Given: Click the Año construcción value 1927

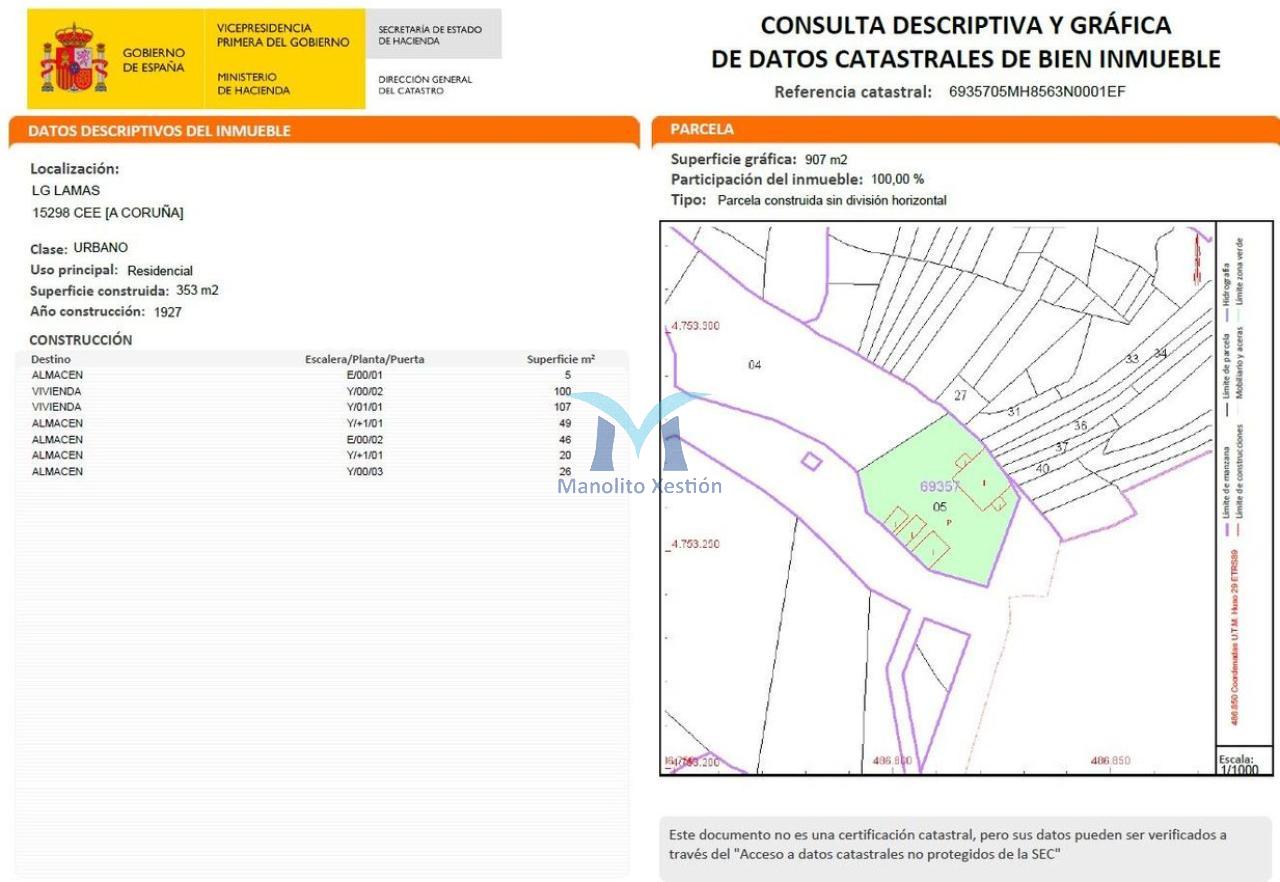Looking at the screenshot, I should tap(167, 312).
